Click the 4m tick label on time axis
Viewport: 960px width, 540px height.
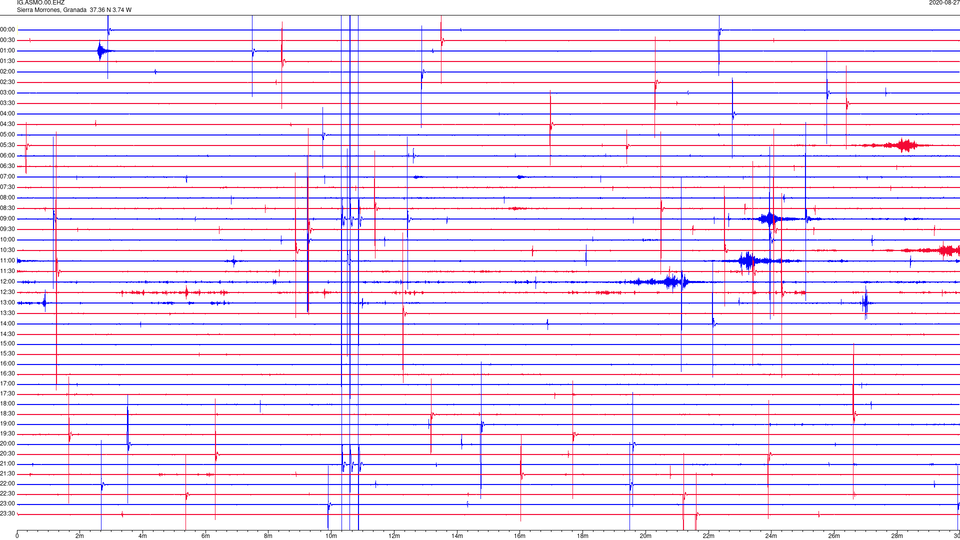pyautogui.click(x=143, y=536)
